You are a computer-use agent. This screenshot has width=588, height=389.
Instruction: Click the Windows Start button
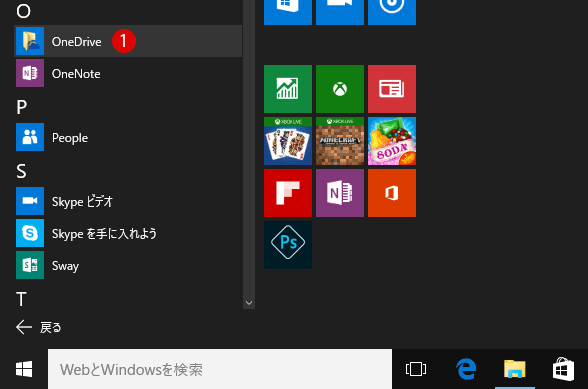[24, 369]
